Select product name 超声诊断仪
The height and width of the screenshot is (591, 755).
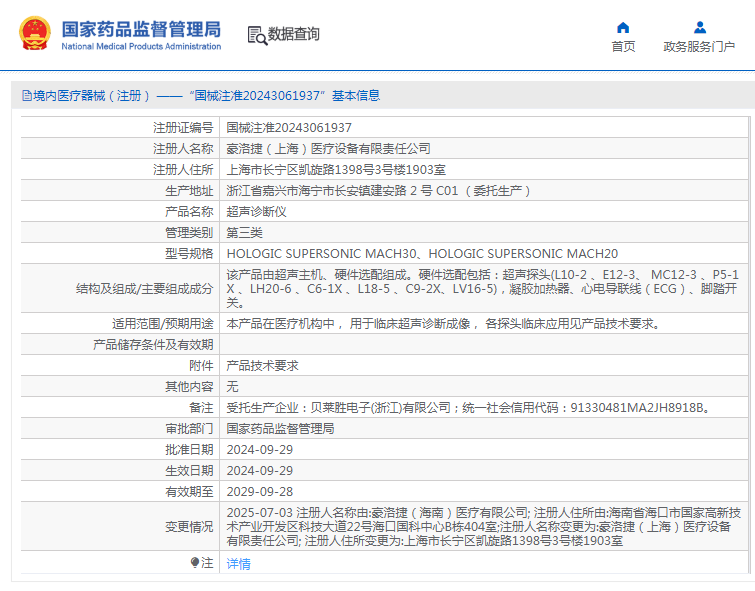tap(256, 212)
